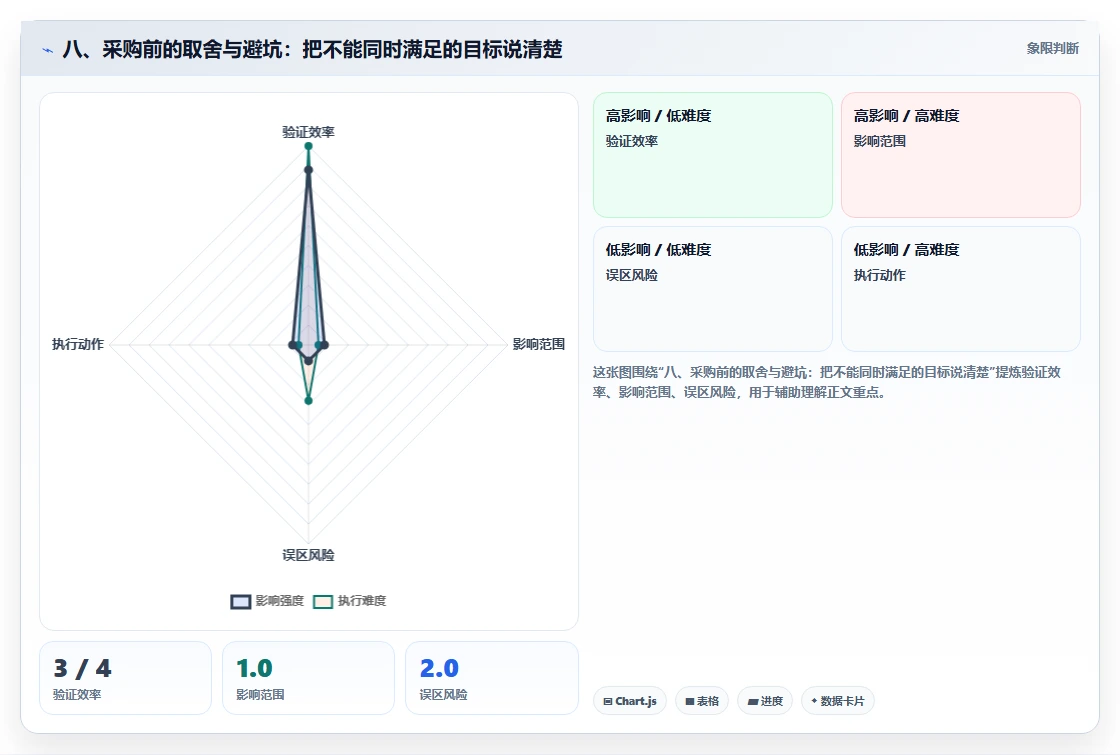1120x755 pixels.
Task: Click 误区风险 text in quadrant card
Action: point(631,275)
